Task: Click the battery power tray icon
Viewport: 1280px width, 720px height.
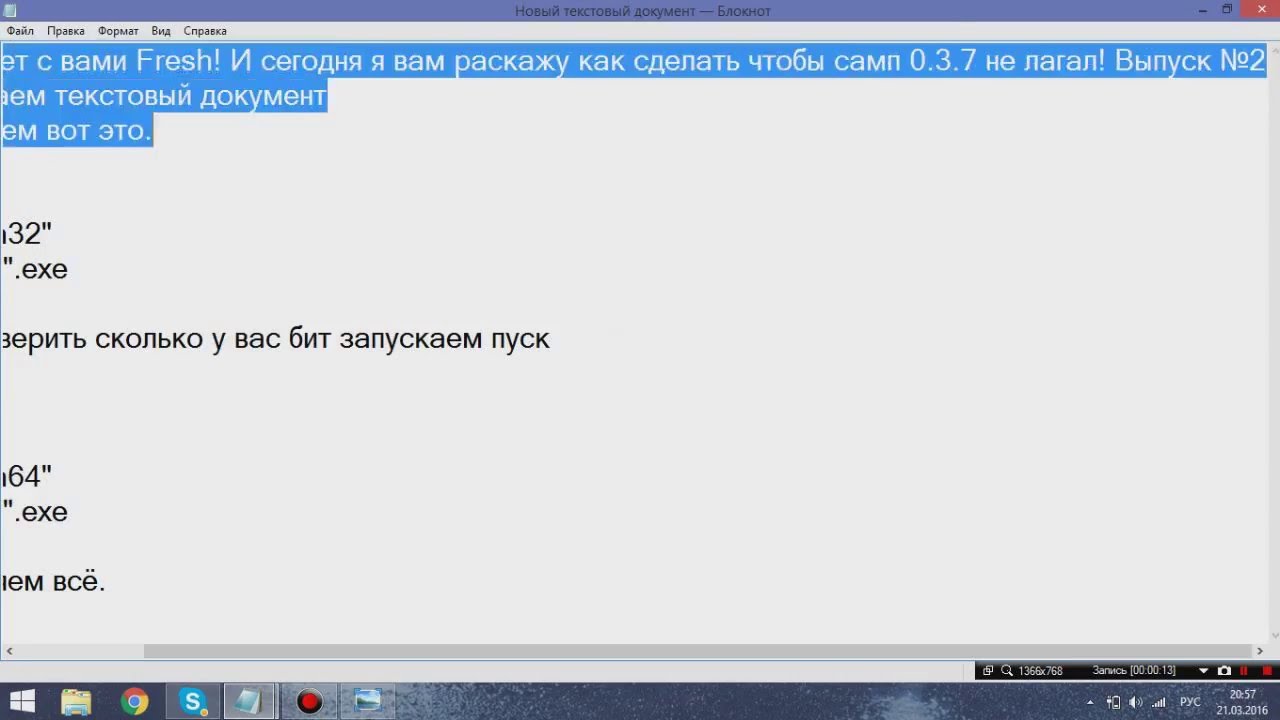Action: pos(1113,702)
